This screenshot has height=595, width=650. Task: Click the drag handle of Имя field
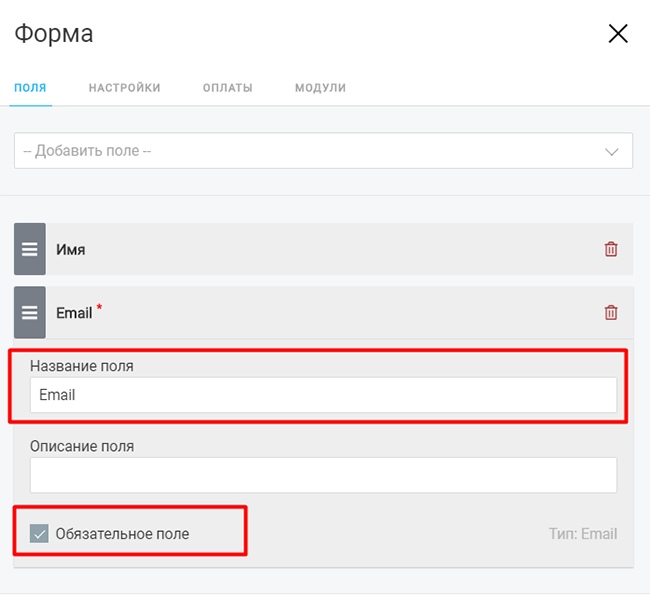(x=30, y=249)
